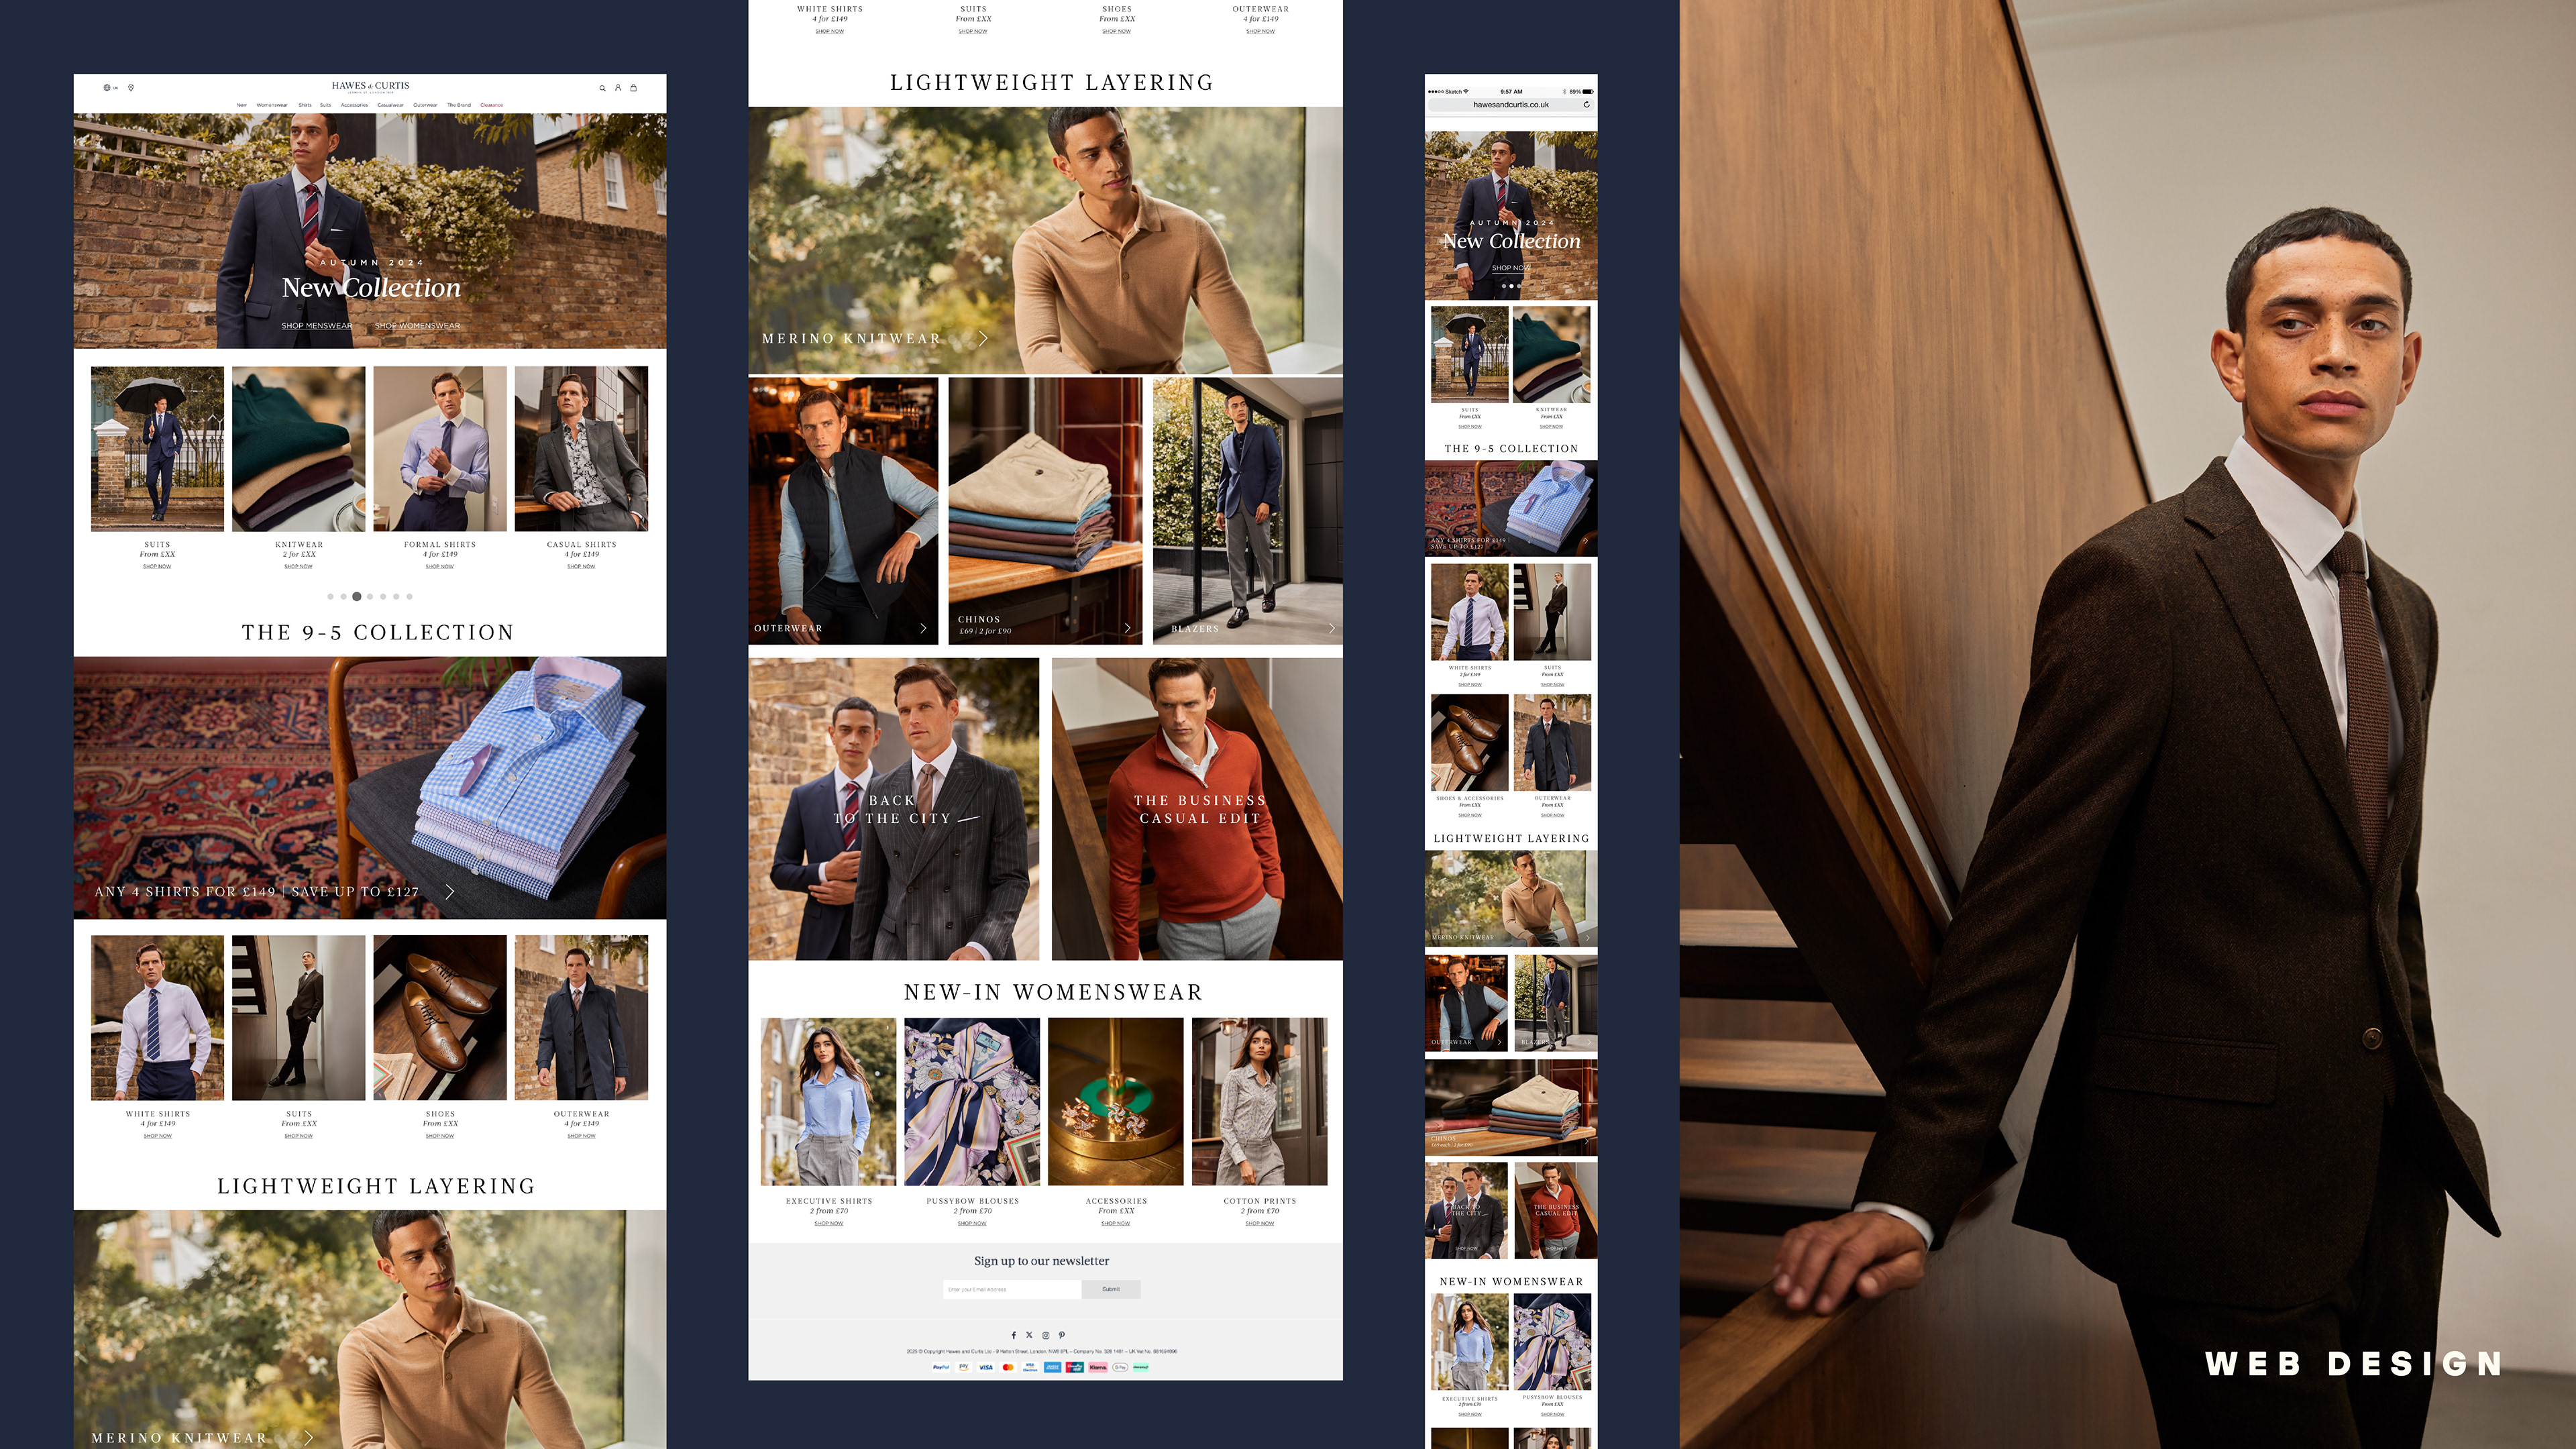Open the Clearance menu item
Image resolution: width=2576 pixels, height=1449 pixels.
(x=491, y=105)
